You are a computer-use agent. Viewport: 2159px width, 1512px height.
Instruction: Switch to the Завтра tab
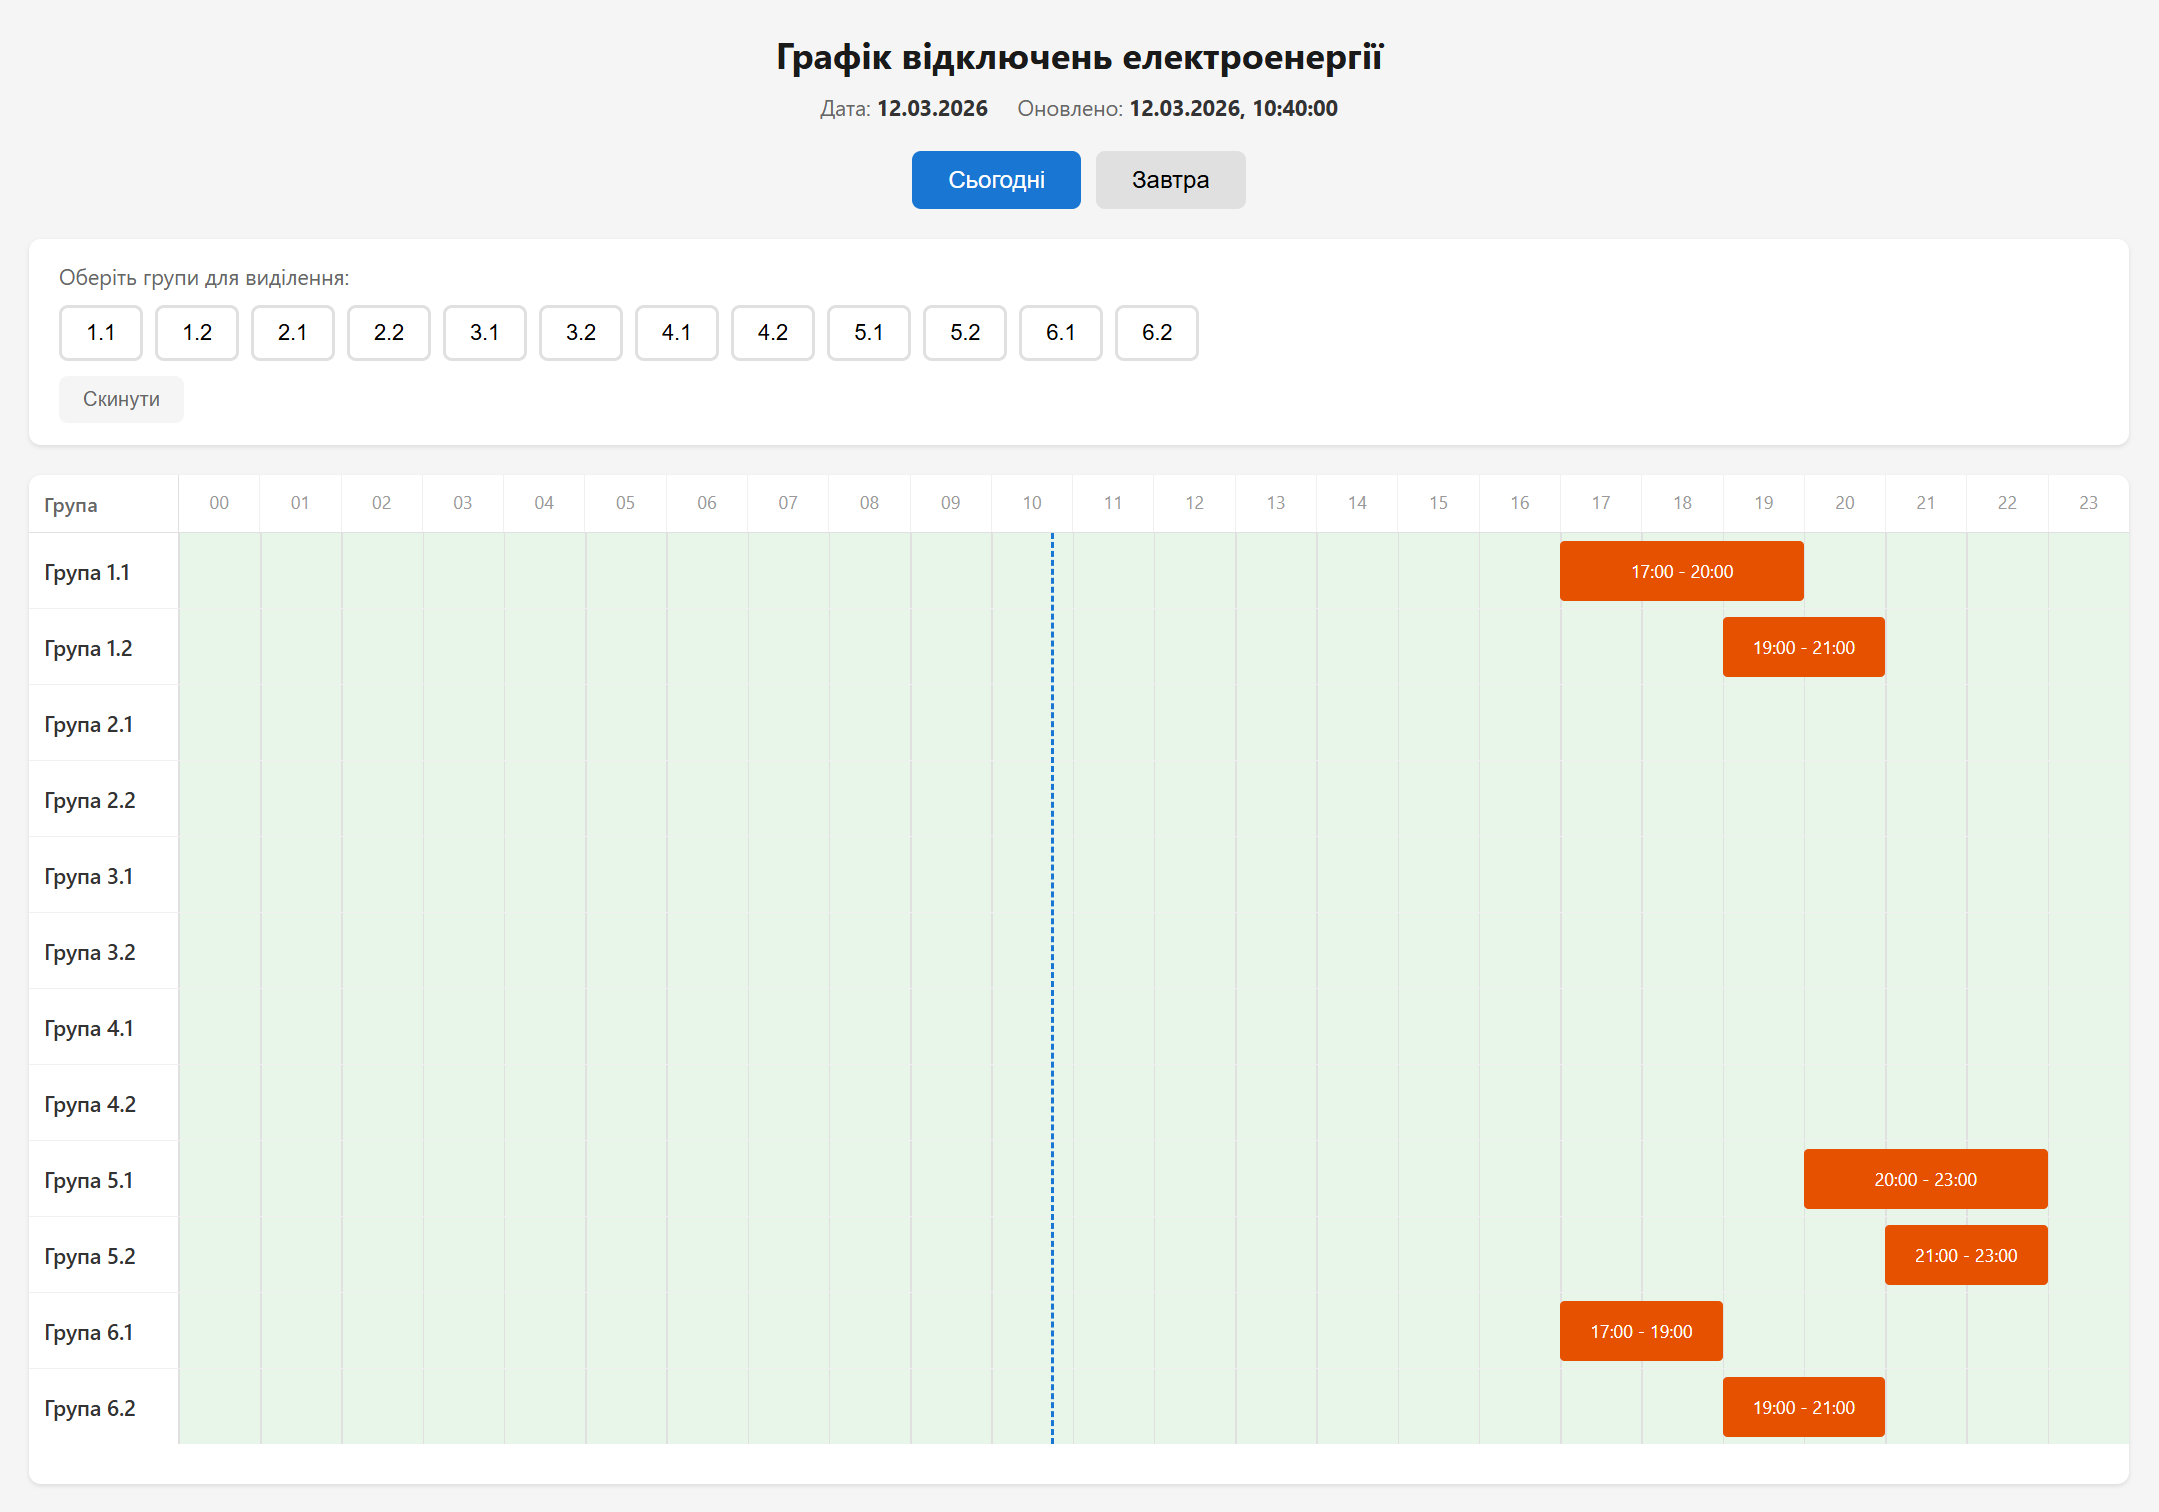click(x=1171, y=180)
